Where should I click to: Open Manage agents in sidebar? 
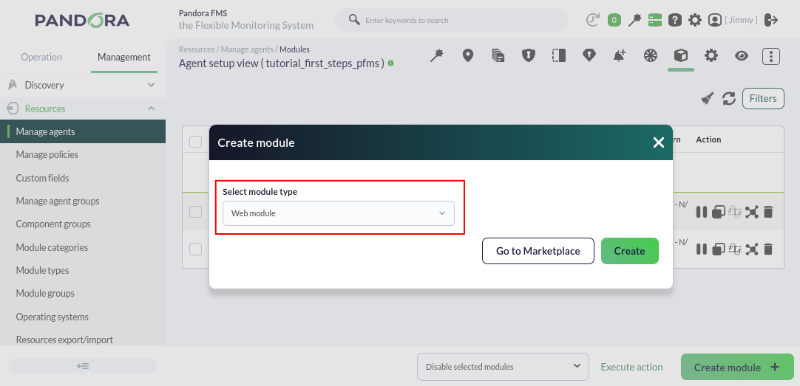[83, 132]
